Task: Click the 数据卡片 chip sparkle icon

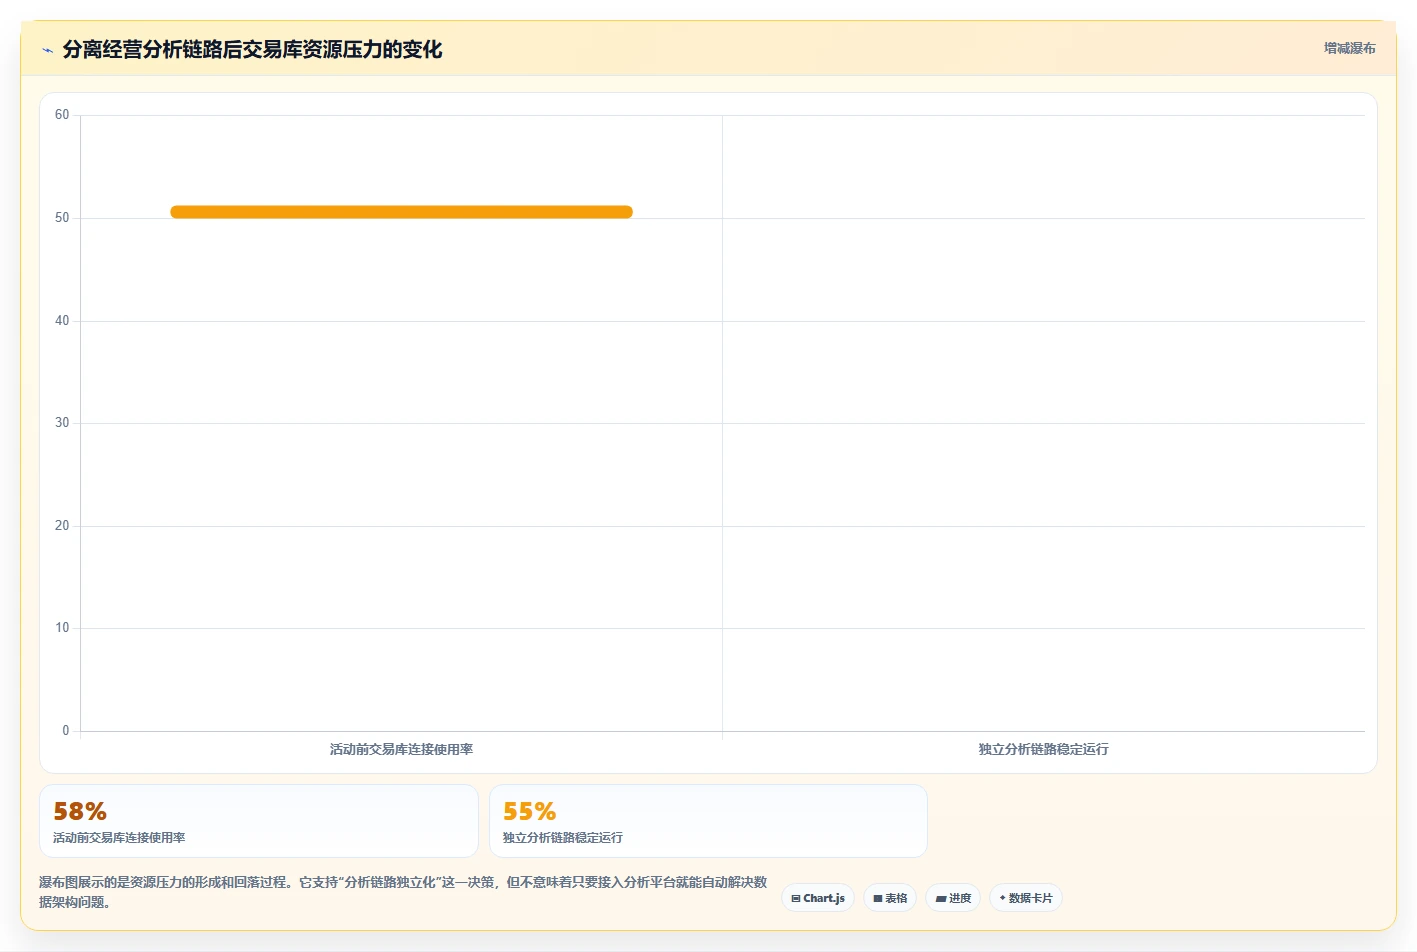Action: coord(1002,898)
